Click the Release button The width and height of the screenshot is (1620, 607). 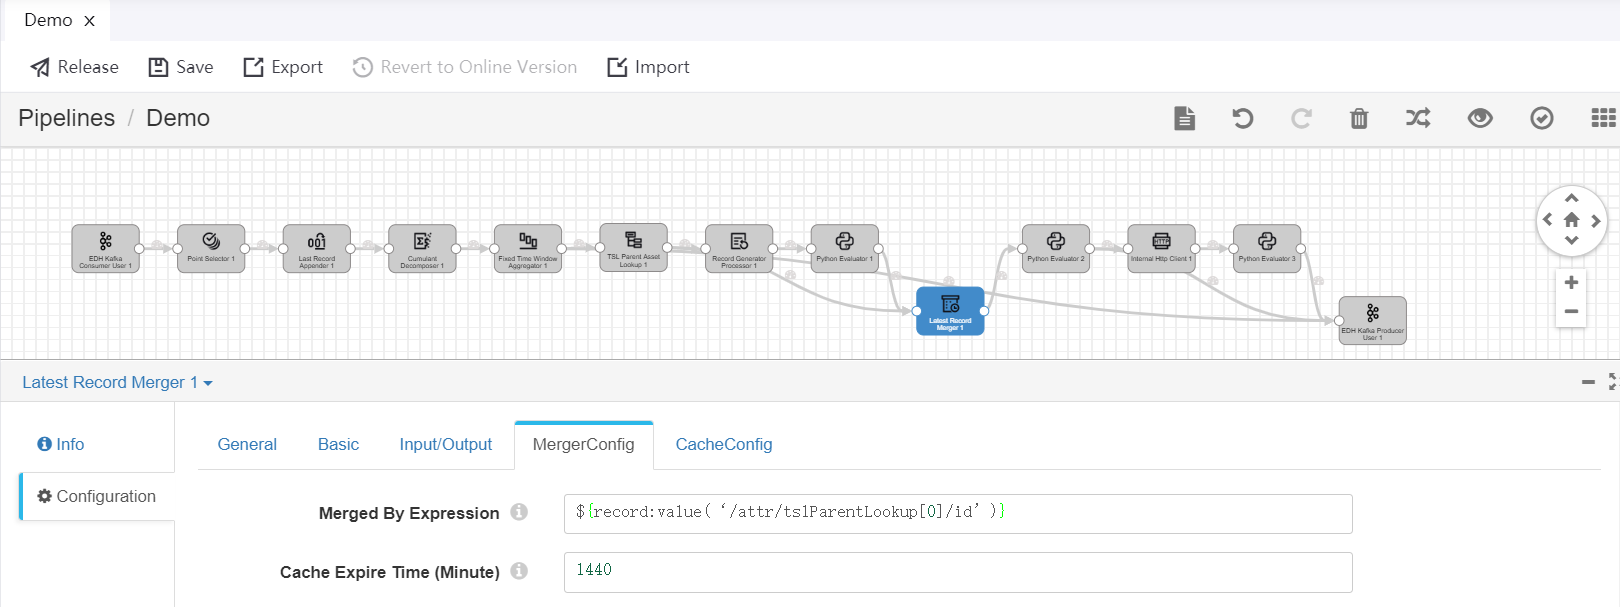coord(75,67)
